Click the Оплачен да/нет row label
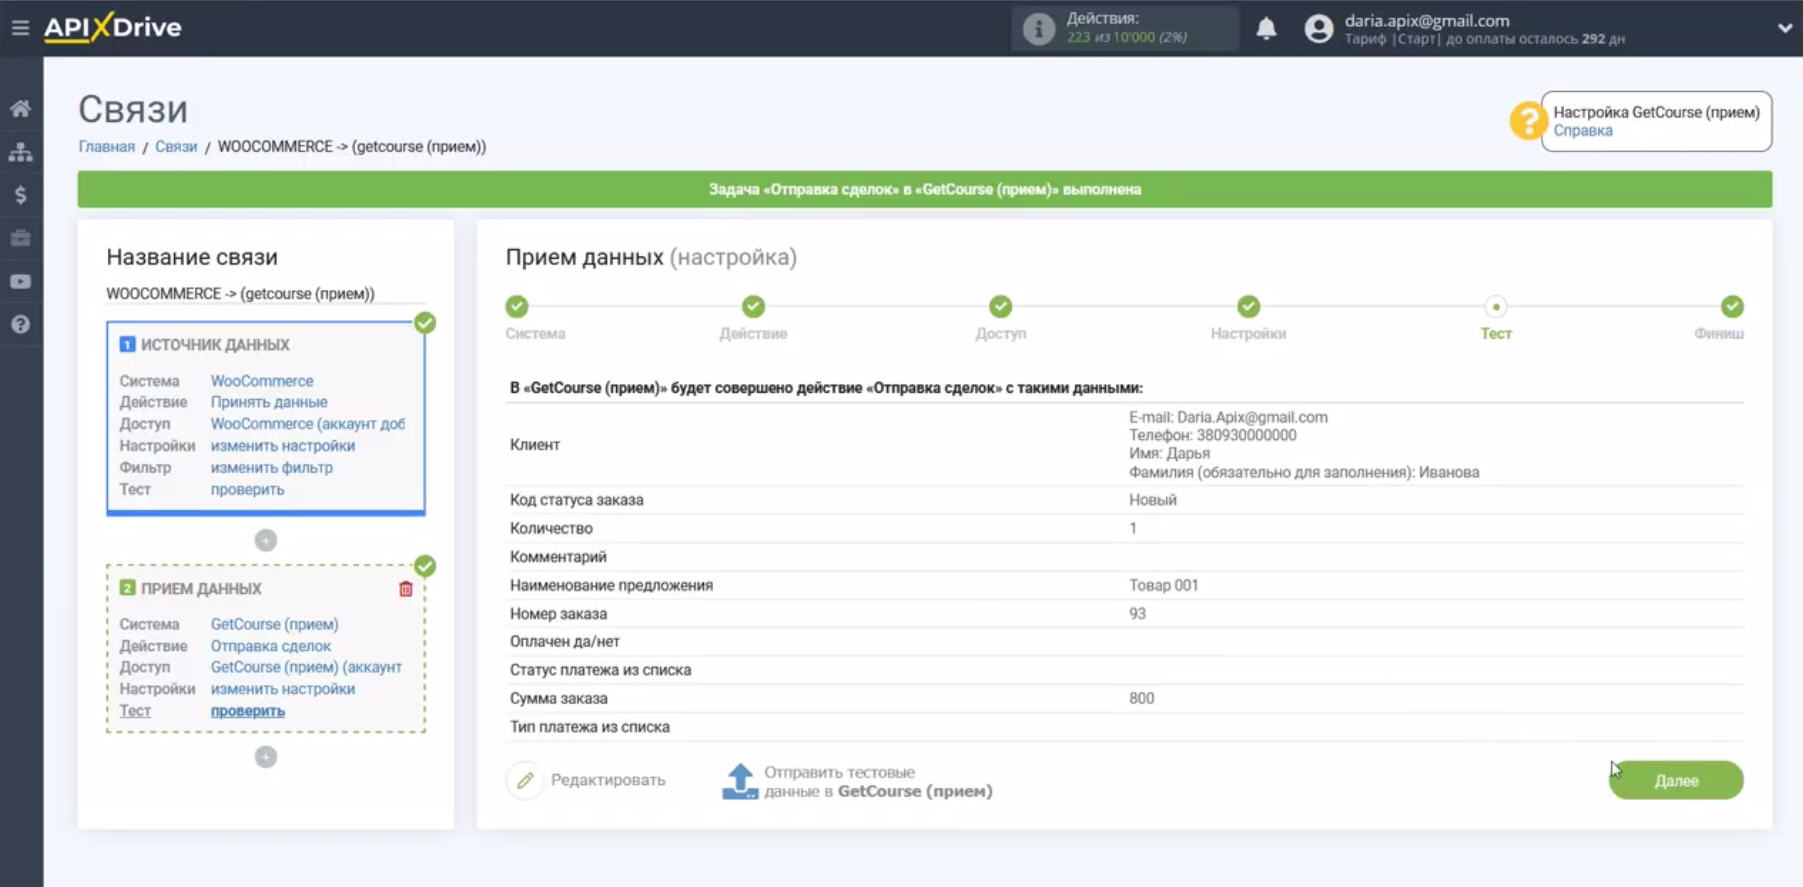Image resolution: width=1803 pixels, height=887 pixels. coord(564,642)
